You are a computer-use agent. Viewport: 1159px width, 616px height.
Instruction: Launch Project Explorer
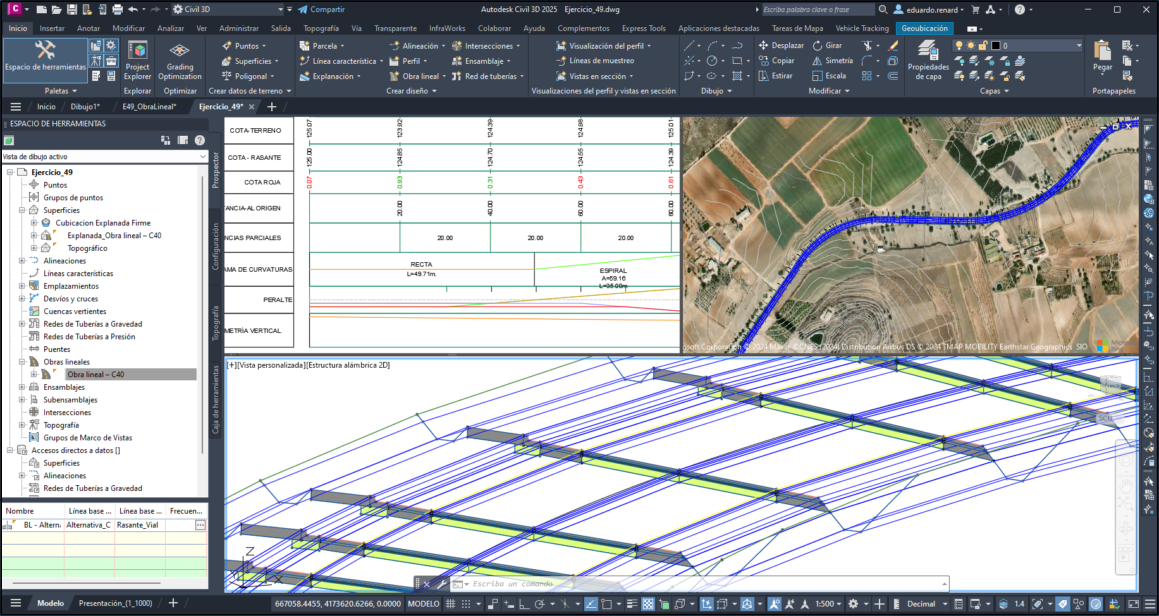click(x=137, y=60)
